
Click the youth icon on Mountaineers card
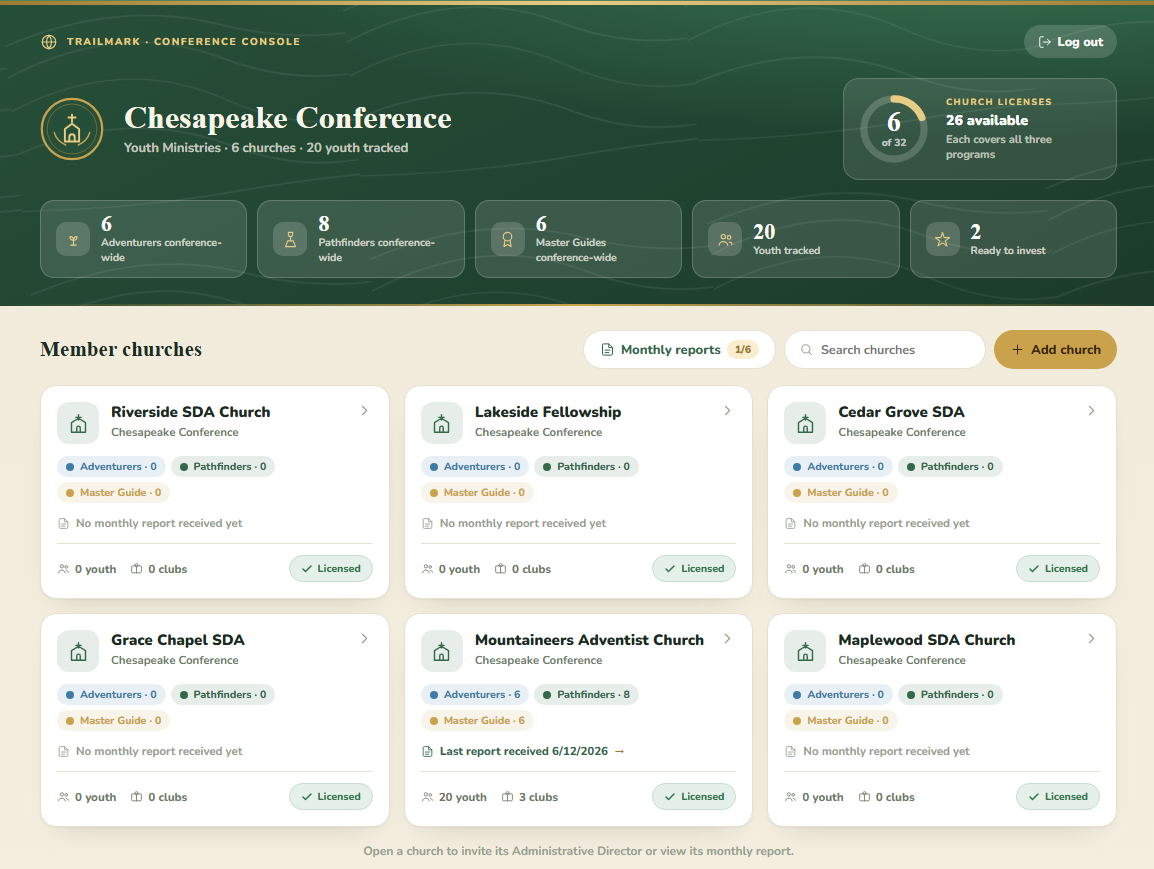click(428, 797)
